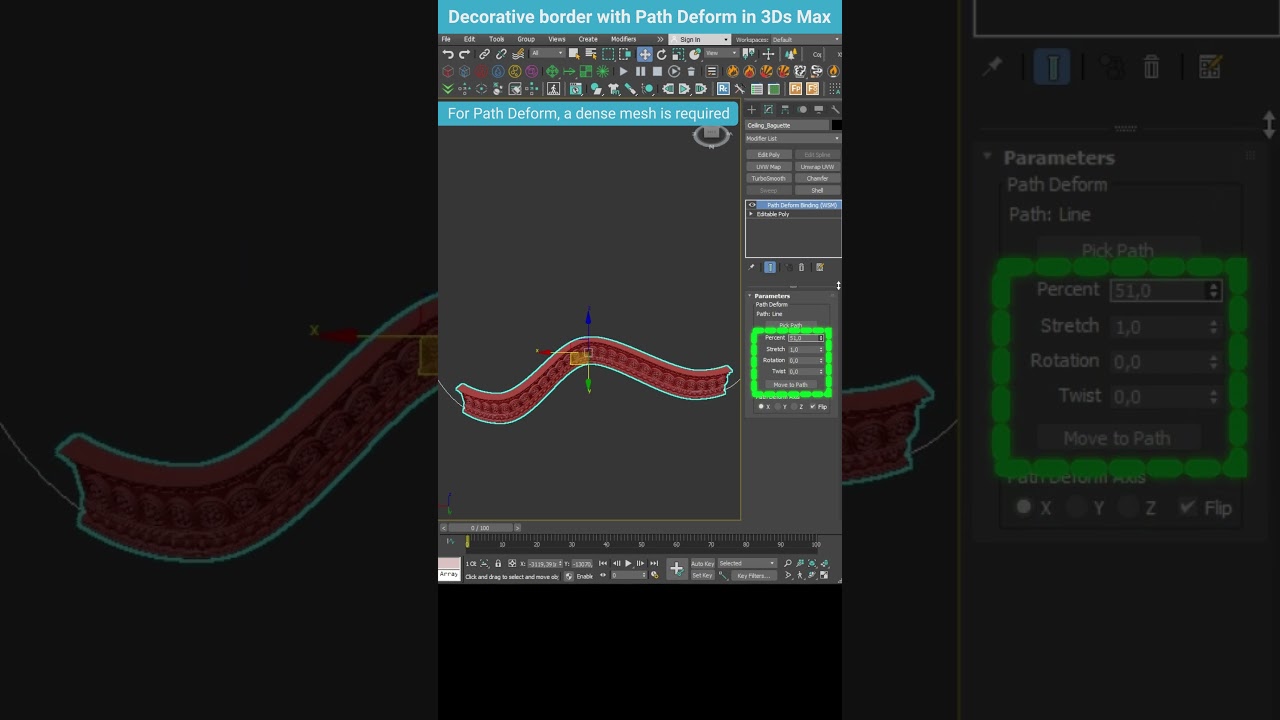Click the toolbar Play simulation icon
Image resolution: width=1280 pixels, height=720 pixels.
(624, 71)
